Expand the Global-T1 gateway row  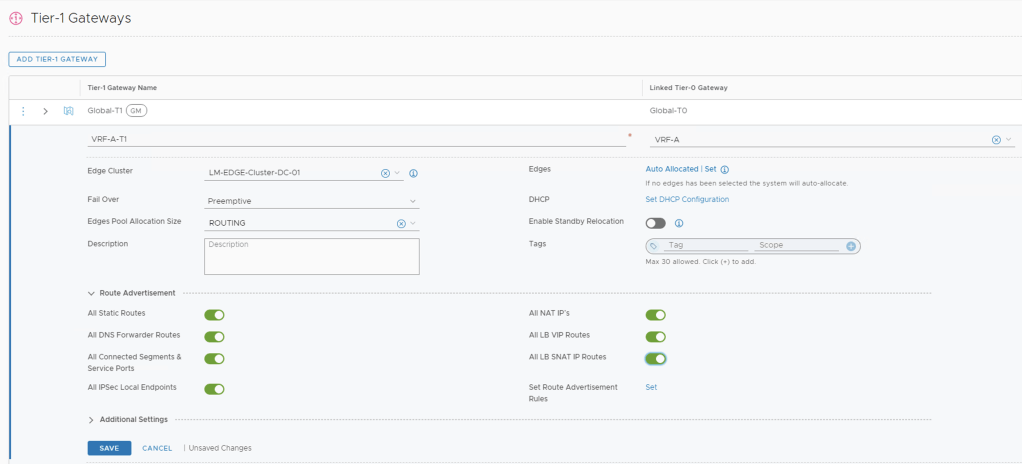[x=45, y=111]
